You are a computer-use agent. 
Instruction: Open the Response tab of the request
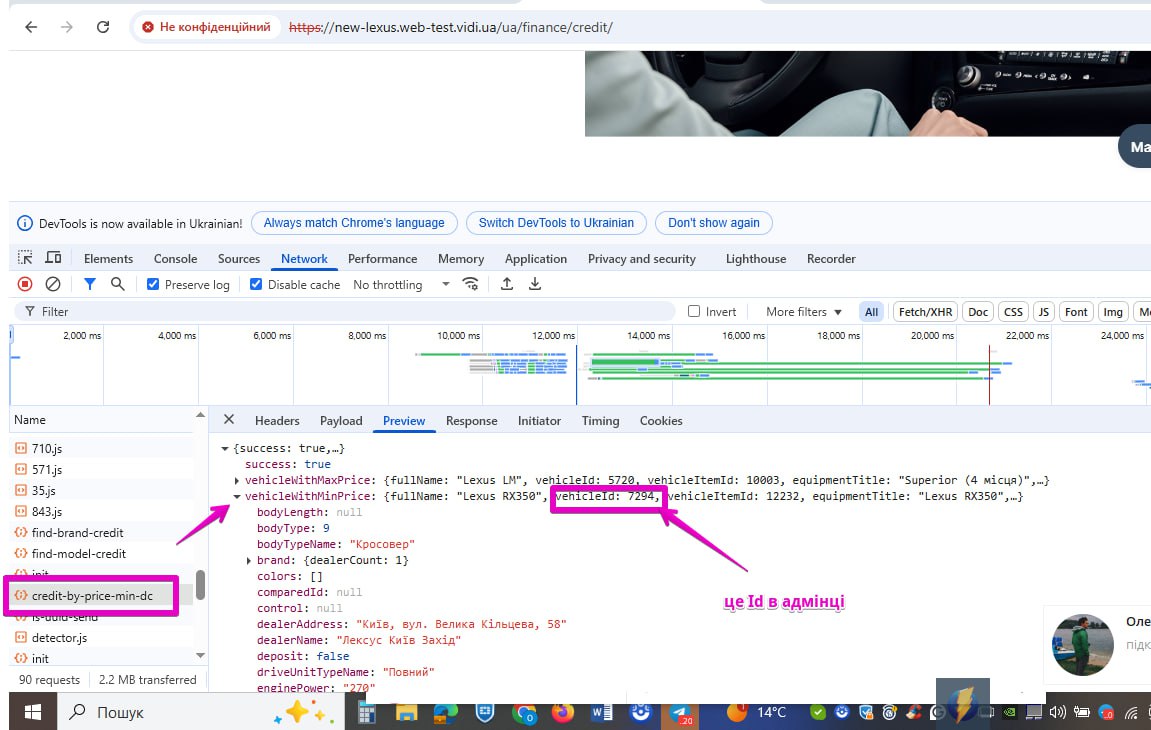(471, 421)
